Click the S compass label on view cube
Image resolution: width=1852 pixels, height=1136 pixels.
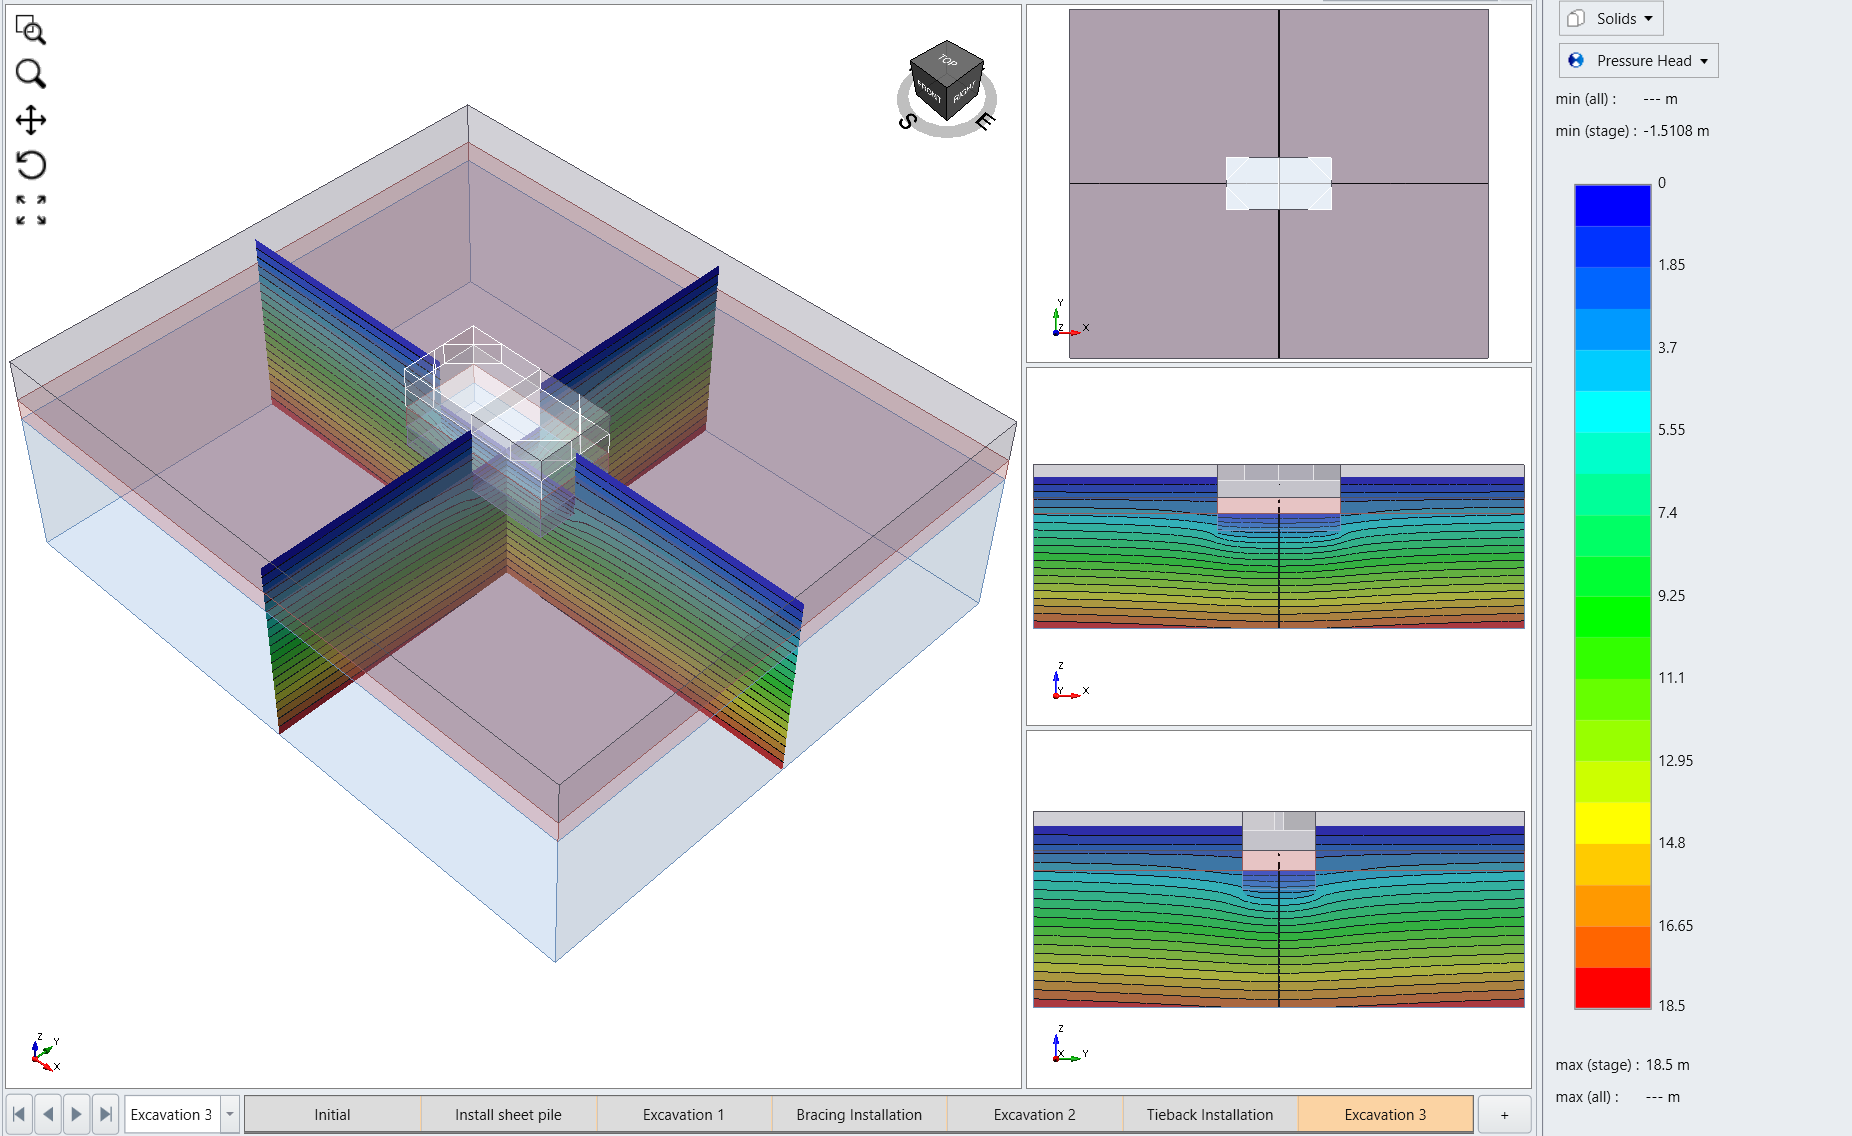point(907,122)
